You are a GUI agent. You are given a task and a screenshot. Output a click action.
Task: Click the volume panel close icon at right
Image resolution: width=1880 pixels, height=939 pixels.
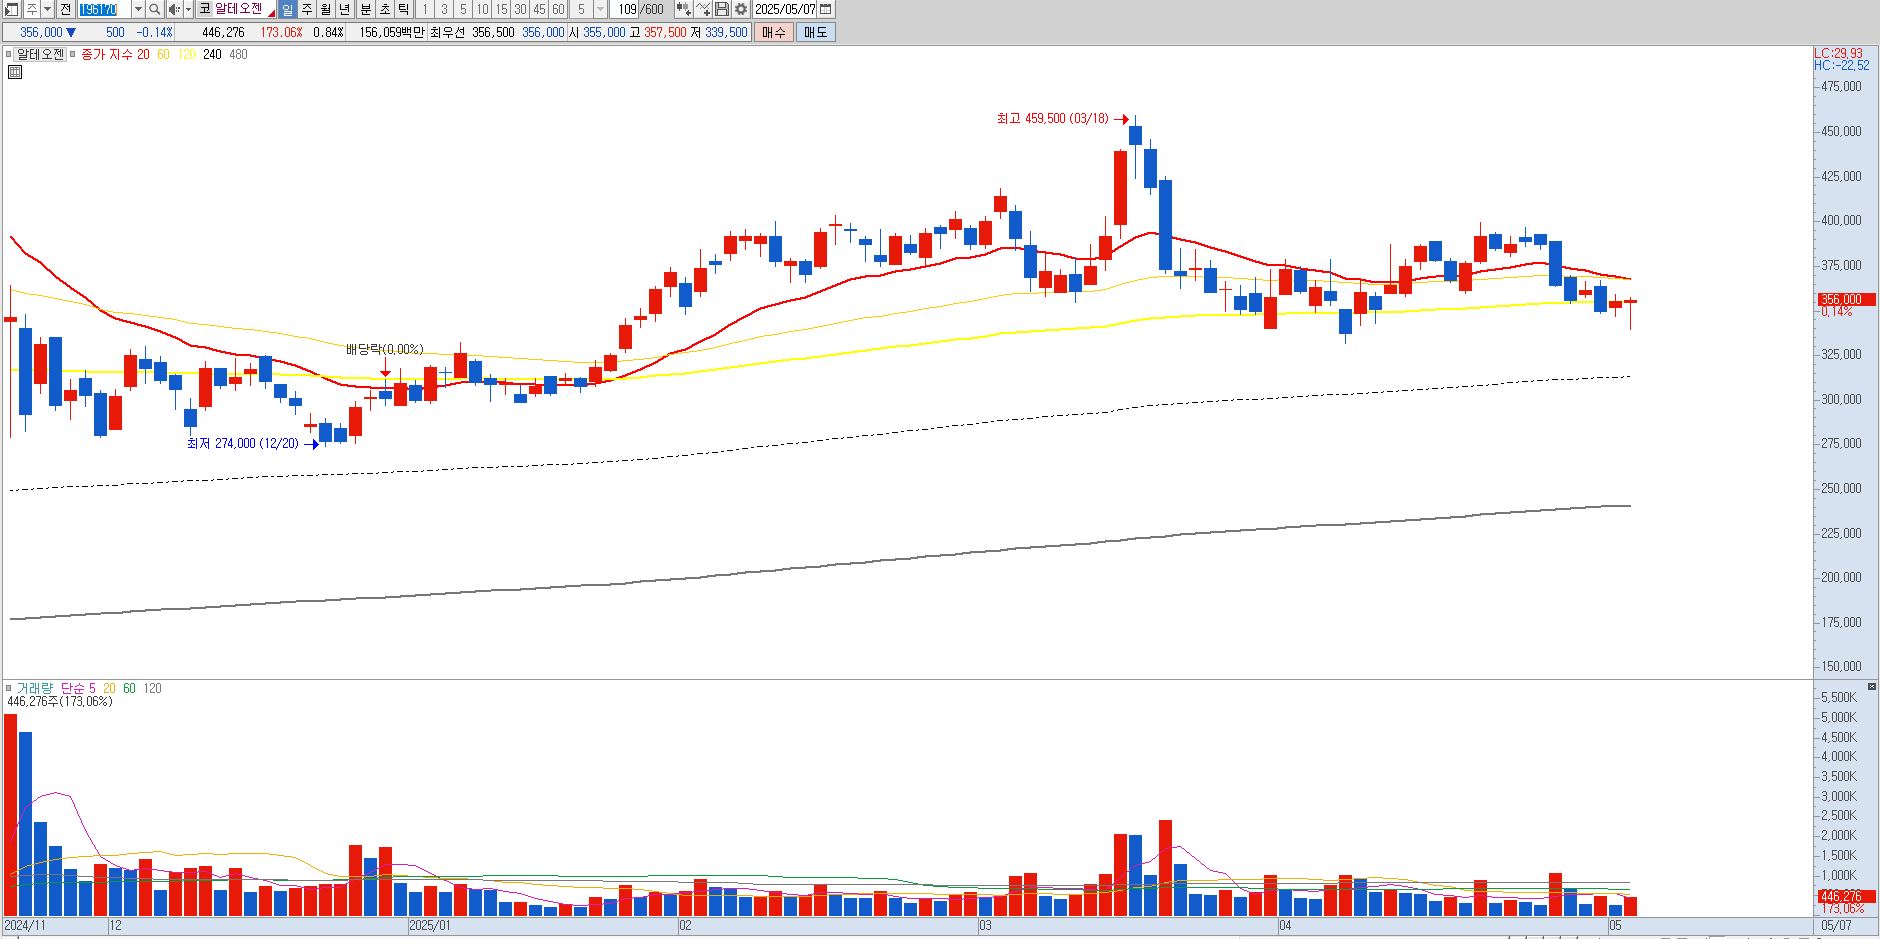[1872, 687]
